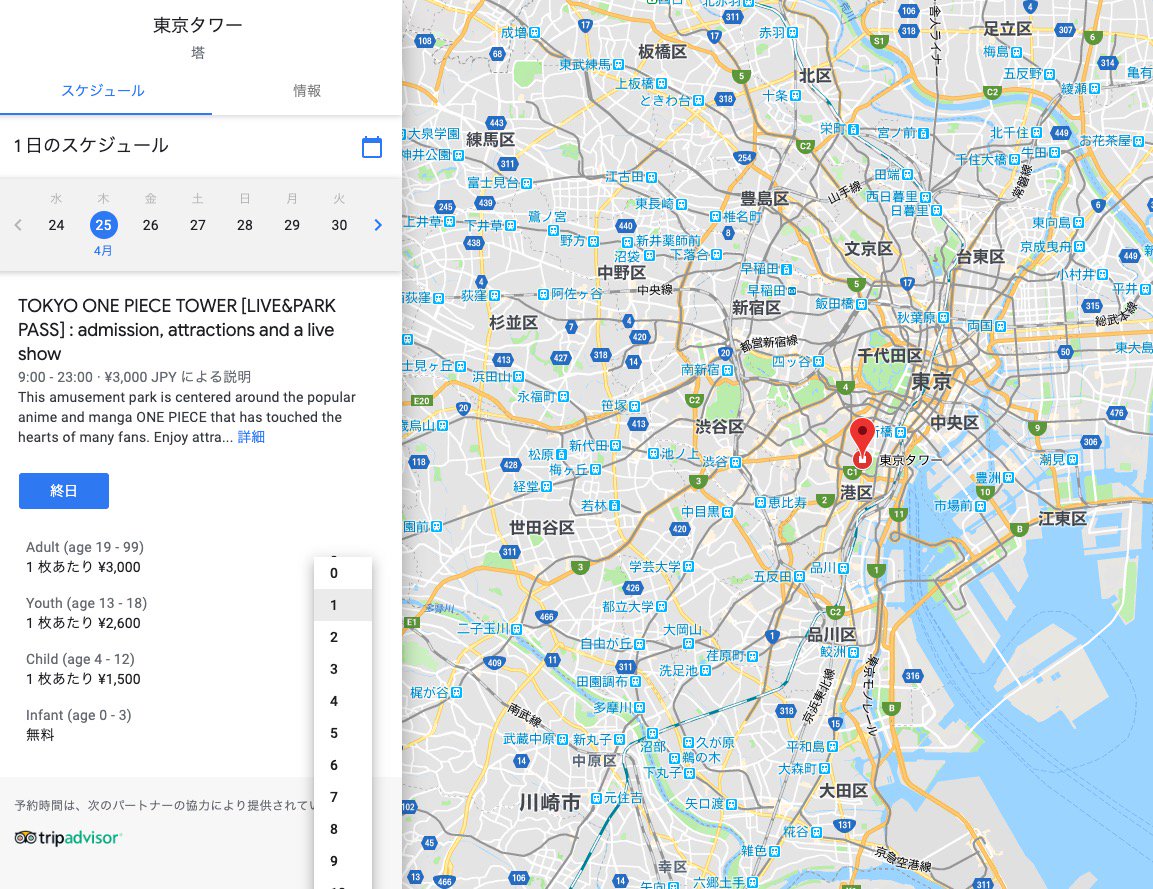Click 港区 label on map
1153x889 pixels.
(x=856, y=492)
